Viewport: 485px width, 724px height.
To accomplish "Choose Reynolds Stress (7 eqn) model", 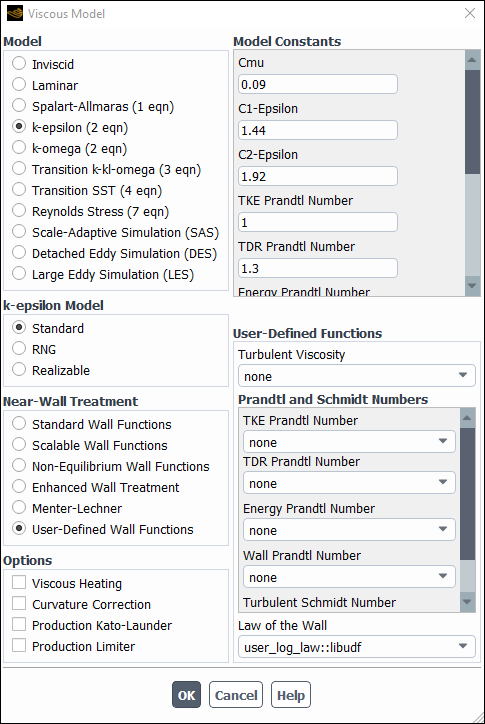I will click(x=19, y=211).
